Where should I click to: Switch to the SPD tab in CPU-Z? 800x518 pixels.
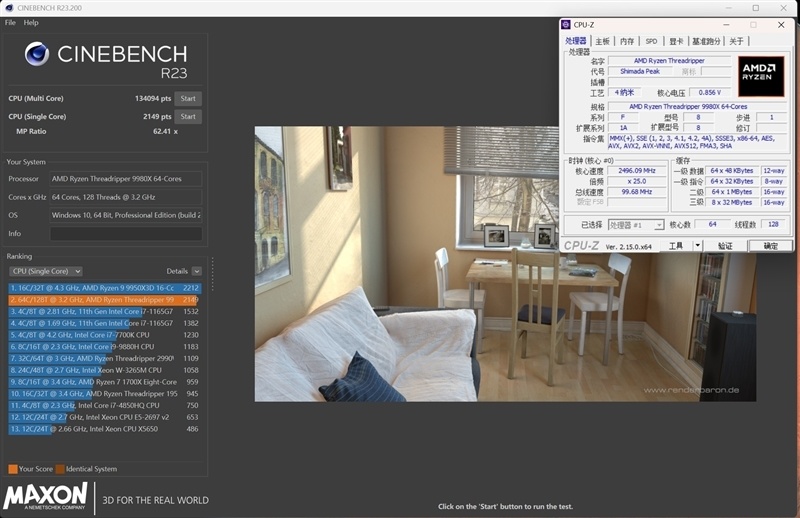[651, 41]
